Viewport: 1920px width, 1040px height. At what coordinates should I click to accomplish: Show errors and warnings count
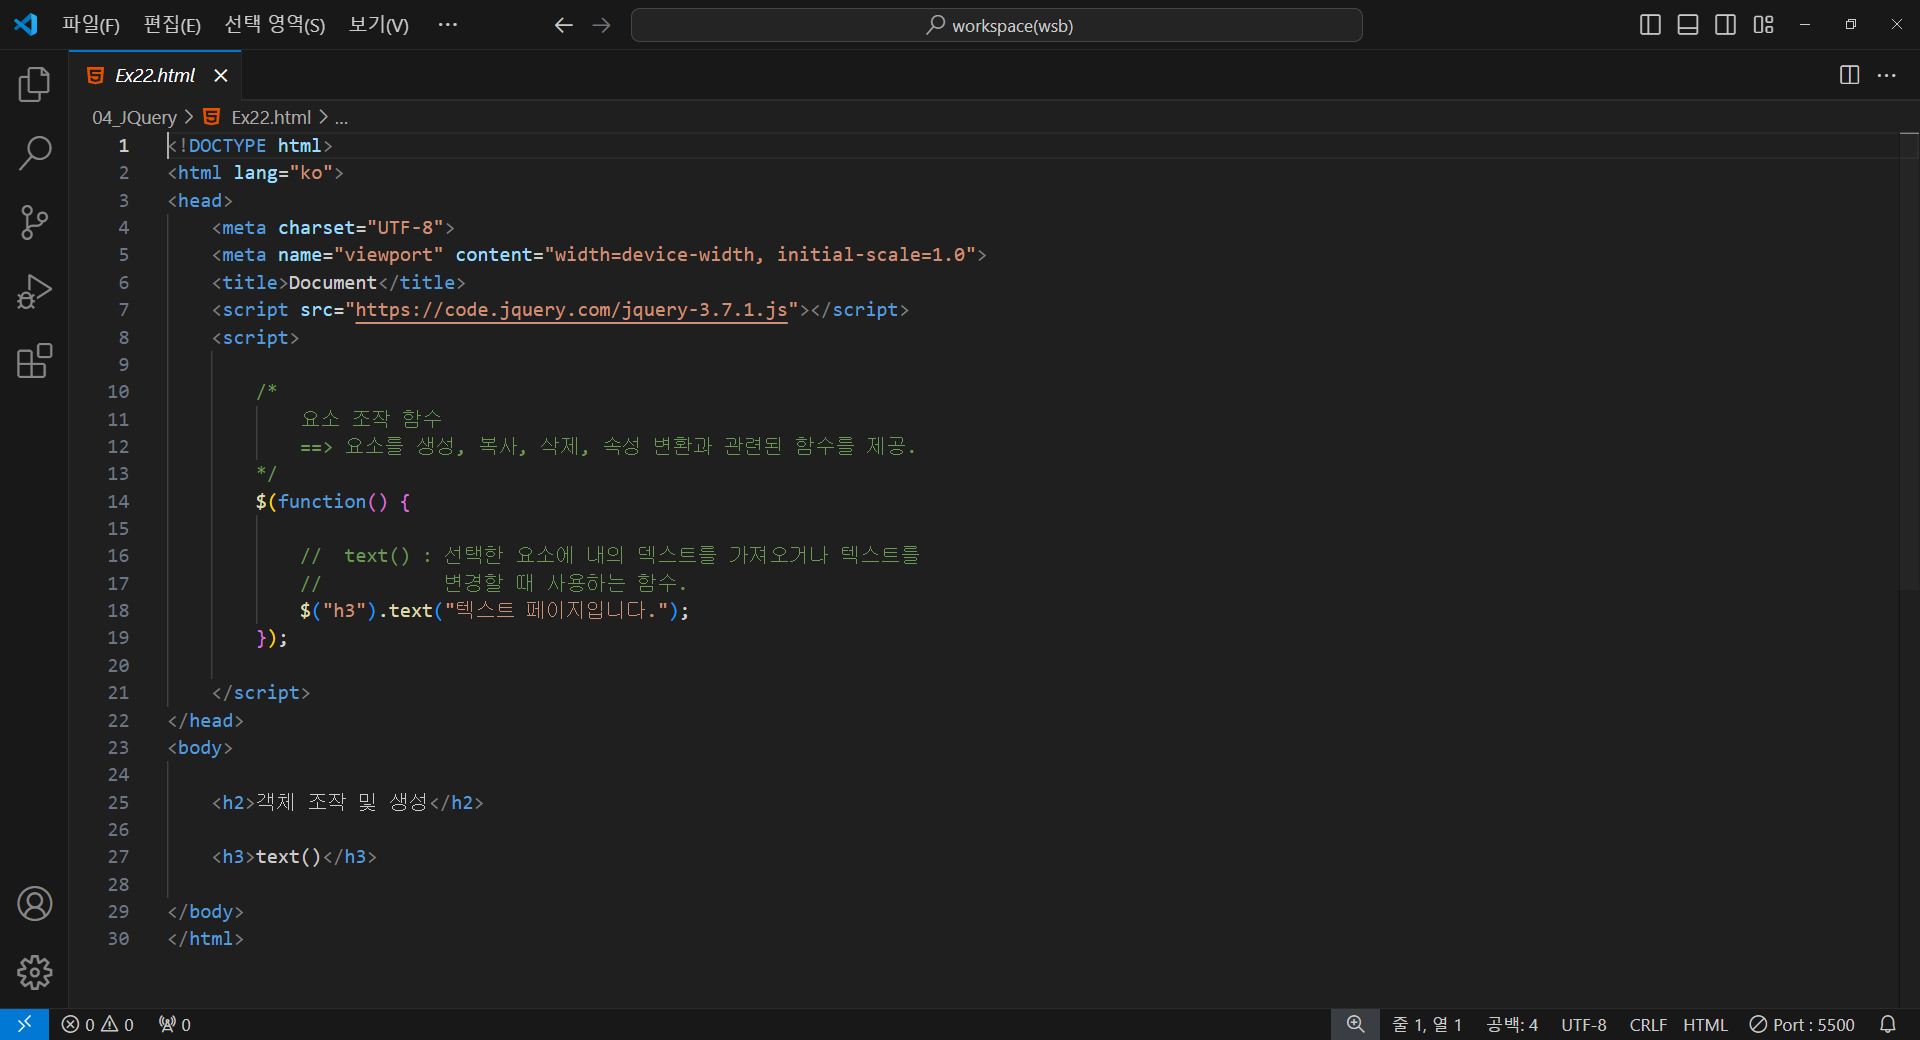point(97,1024)
